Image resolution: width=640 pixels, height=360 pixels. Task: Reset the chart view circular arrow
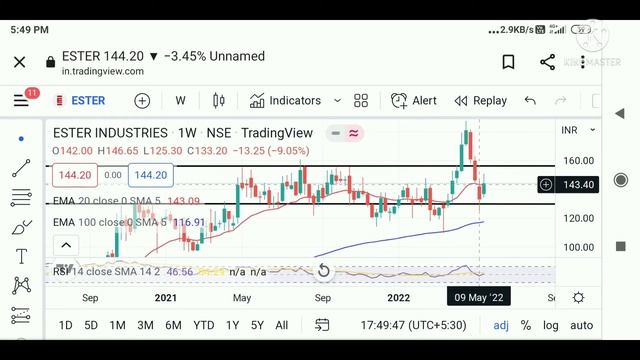(x=323, y=270)
